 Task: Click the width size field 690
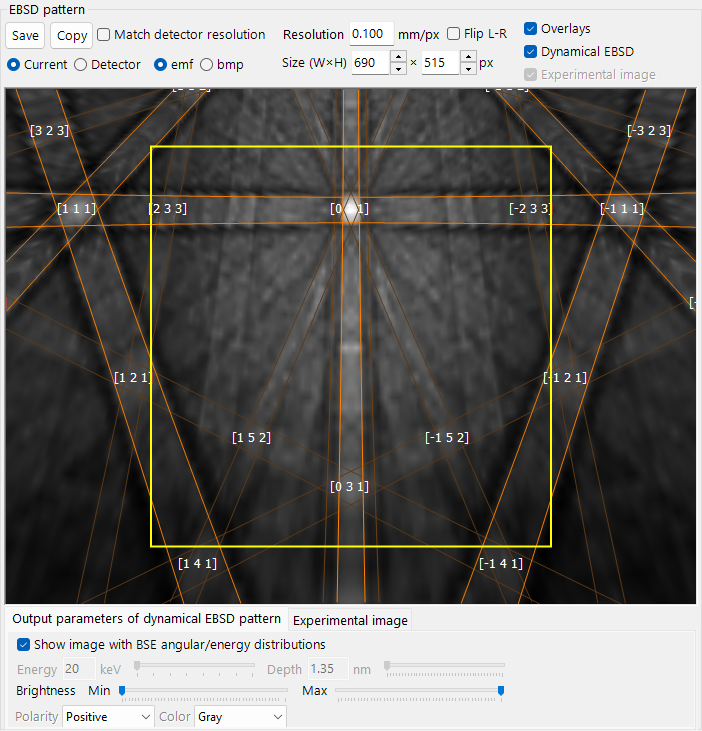click(x=370, y=62)
